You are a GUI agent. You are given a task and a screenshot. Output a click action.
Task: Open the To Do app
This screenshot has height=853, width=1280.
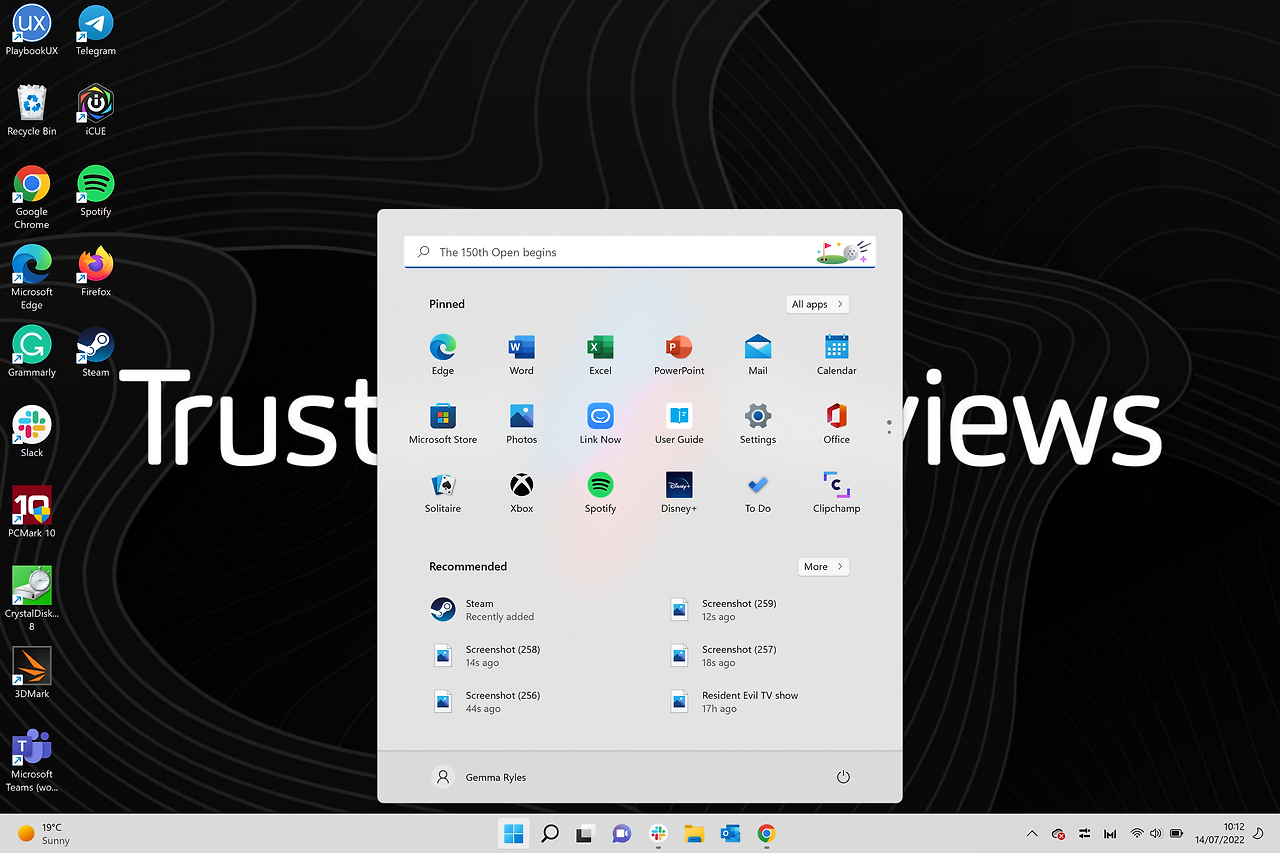pos(758,492)
